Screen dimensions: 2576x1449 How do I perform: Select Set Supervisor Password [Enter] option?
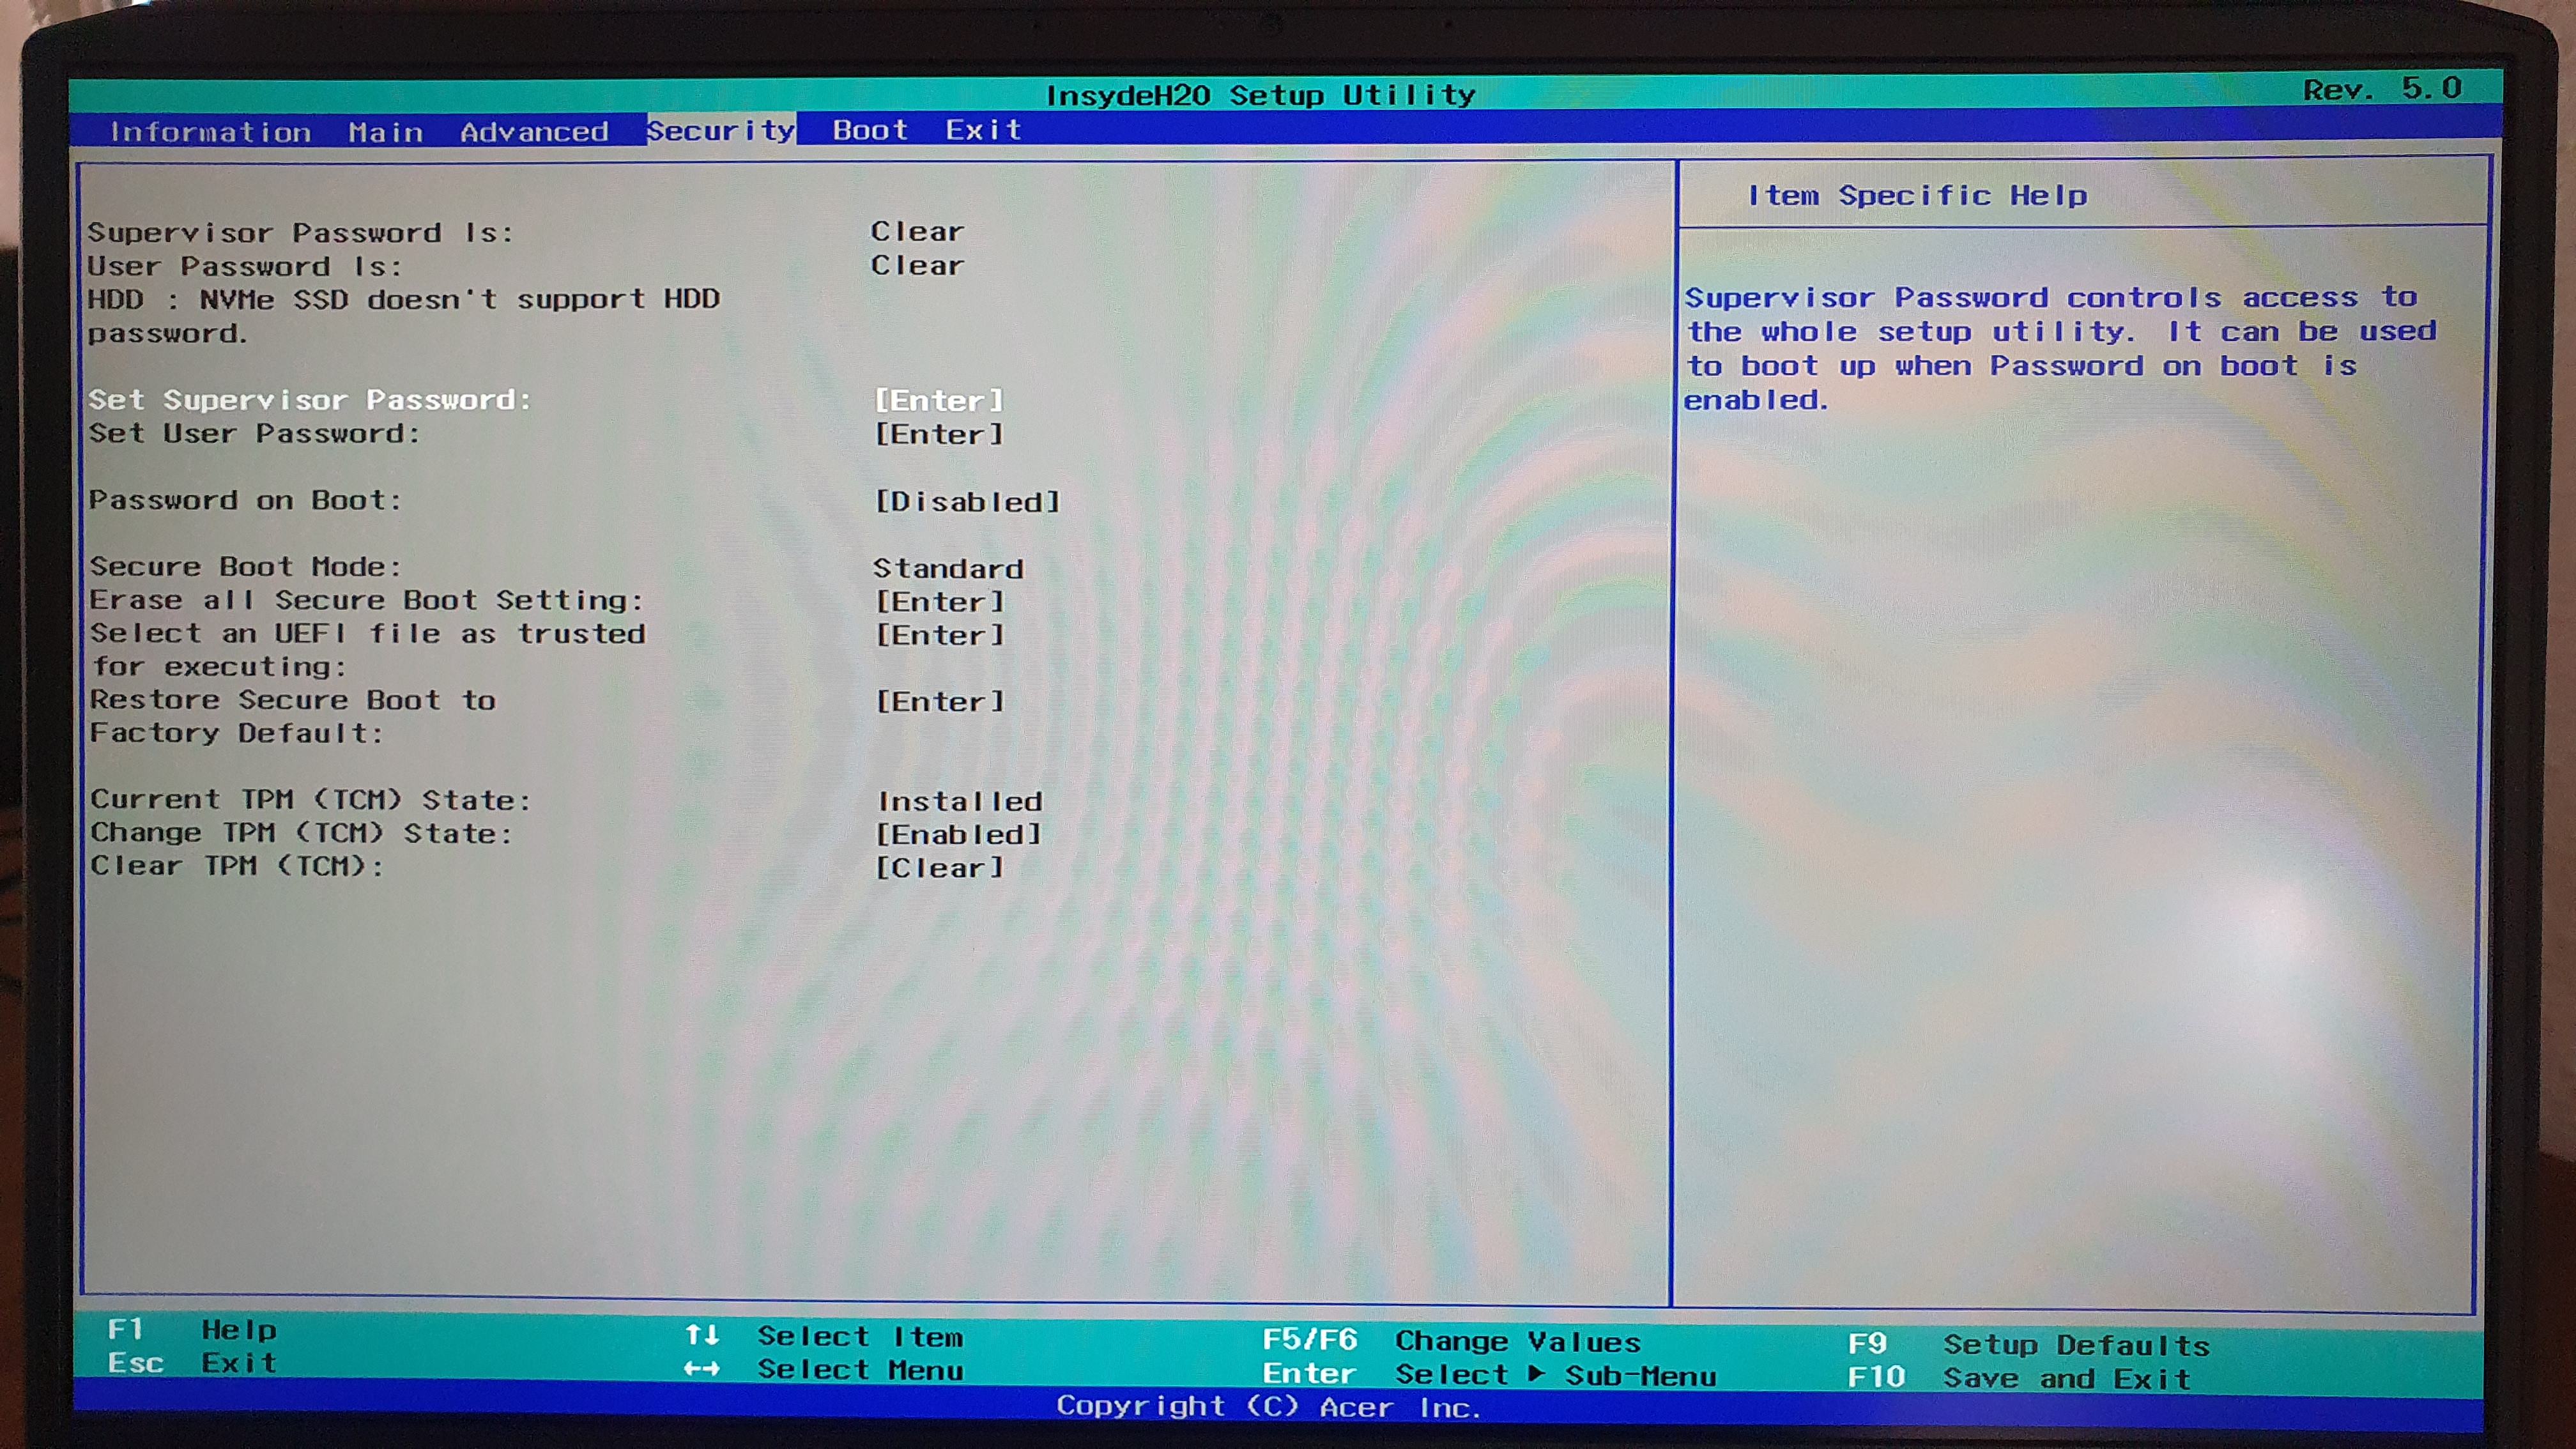pos(939,400)
